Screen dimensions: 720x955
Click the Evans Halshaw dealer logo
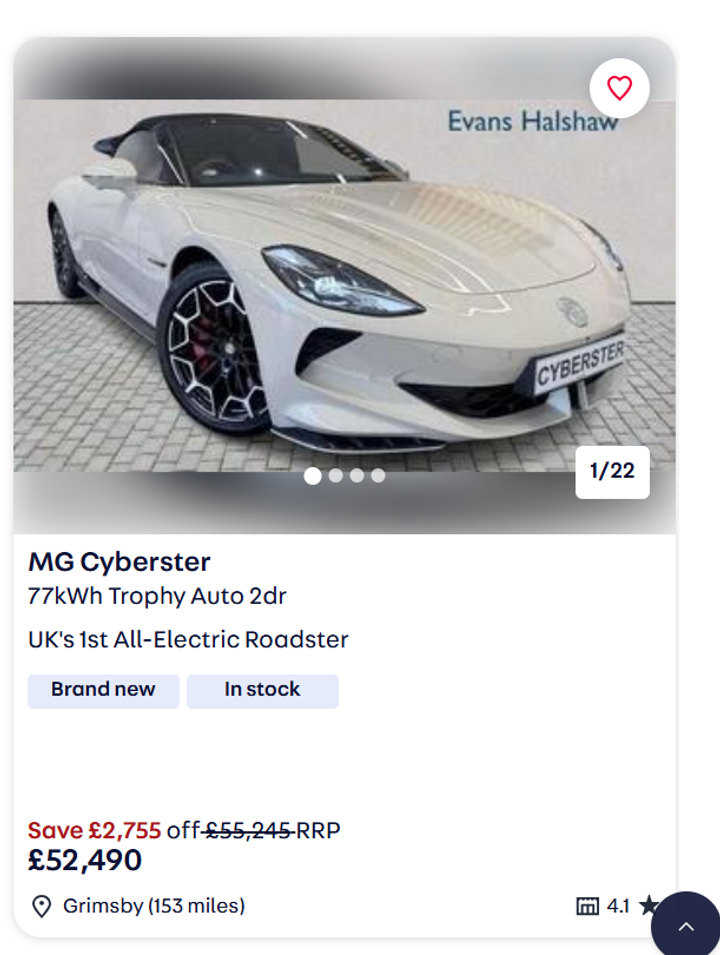(533, 121)
